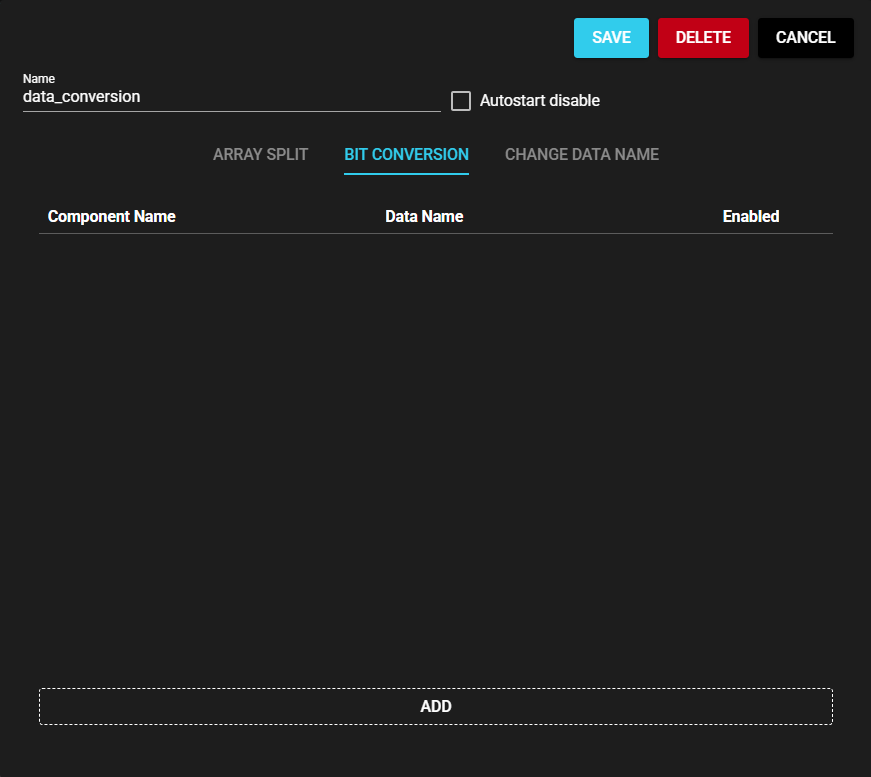Click the underline beneath the Name field
This screenshot has height=777, width=871.
231,111
